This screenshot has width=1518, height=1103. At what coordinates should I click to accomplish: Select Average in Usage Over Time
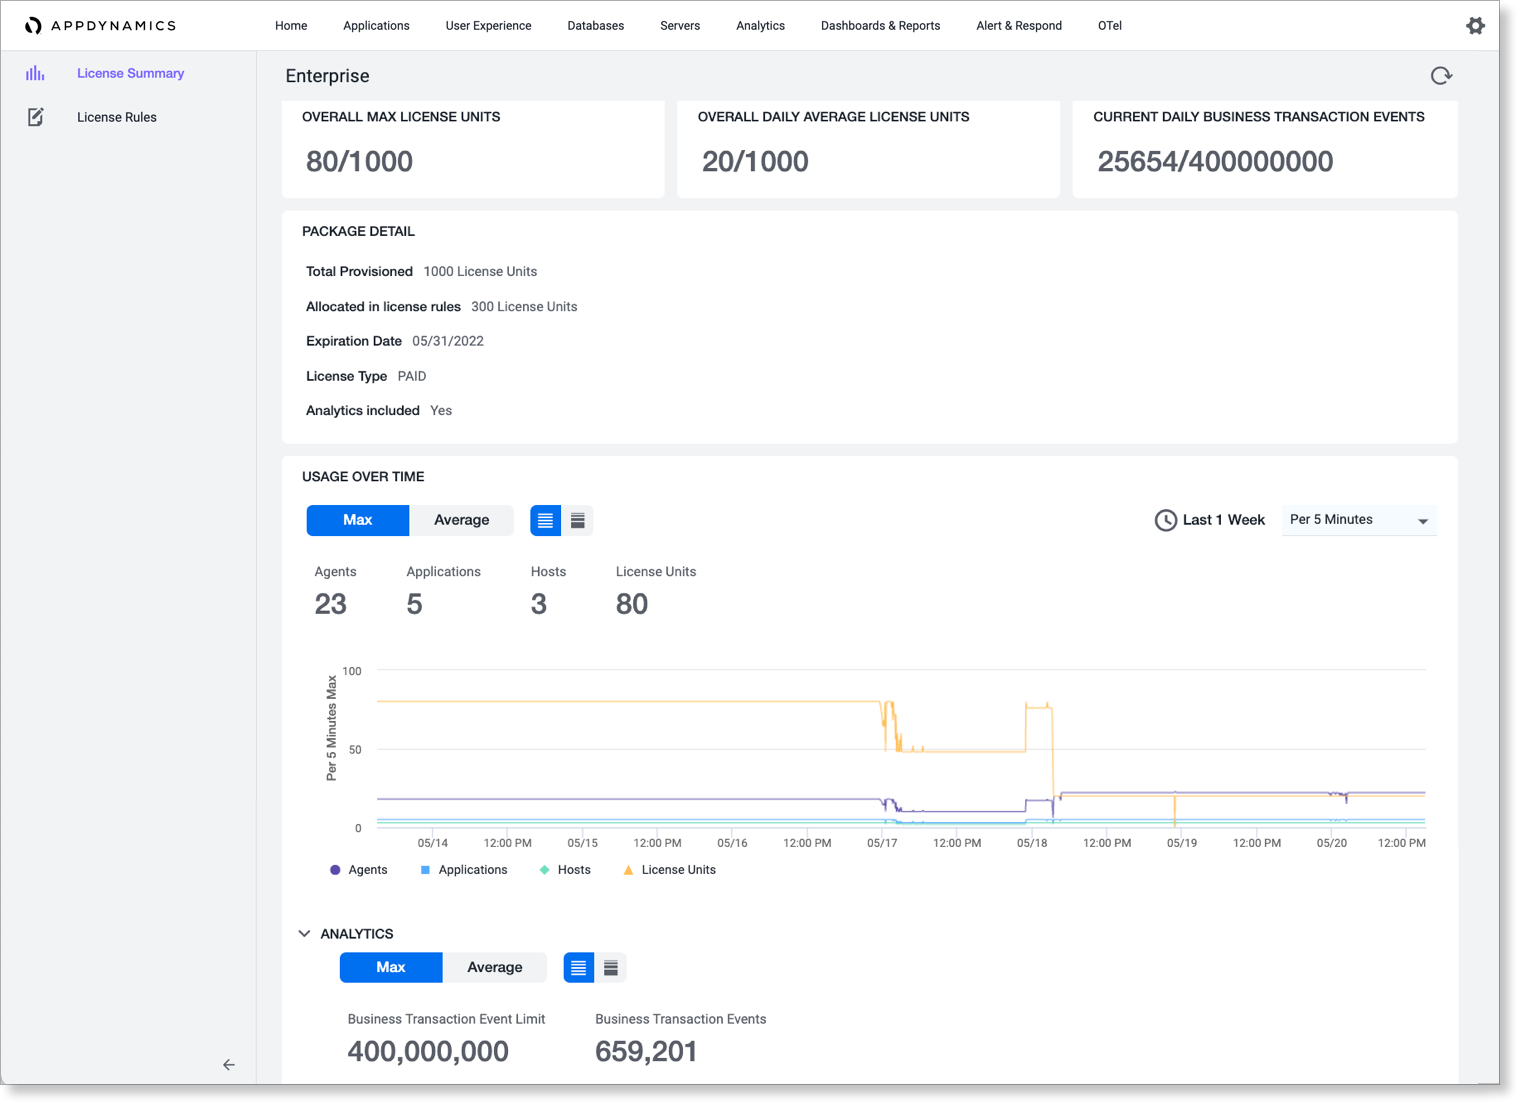tap(462, 520)
